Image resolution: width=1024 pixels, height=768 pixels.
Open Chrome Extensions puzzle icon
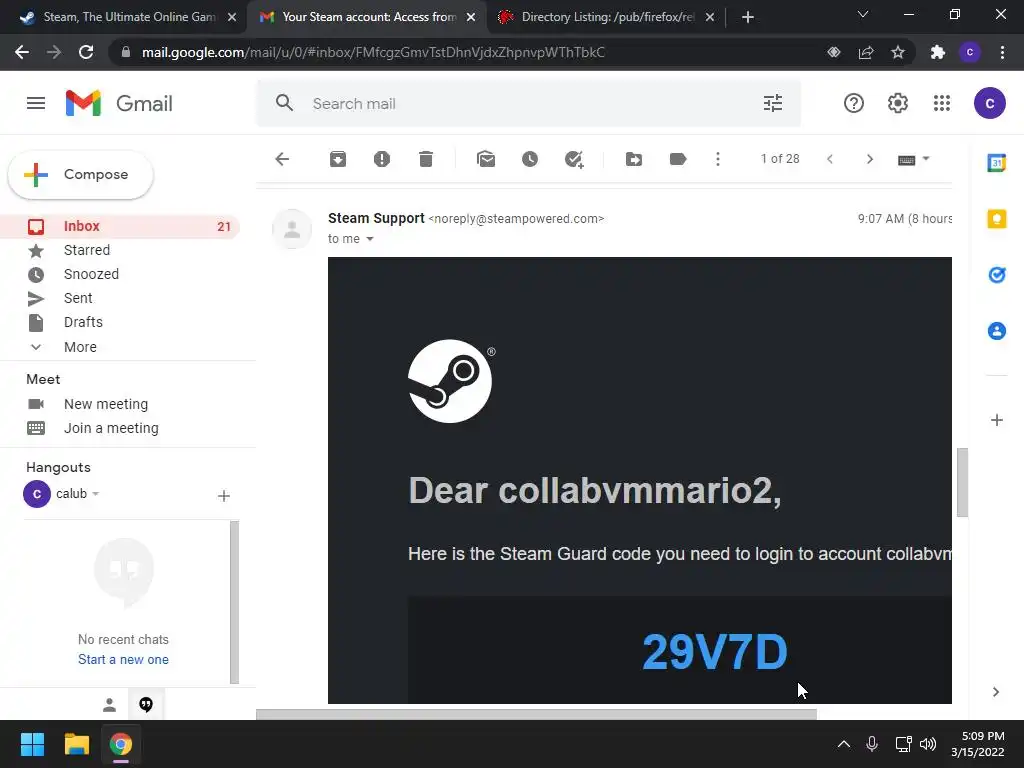tap(938, 52)
